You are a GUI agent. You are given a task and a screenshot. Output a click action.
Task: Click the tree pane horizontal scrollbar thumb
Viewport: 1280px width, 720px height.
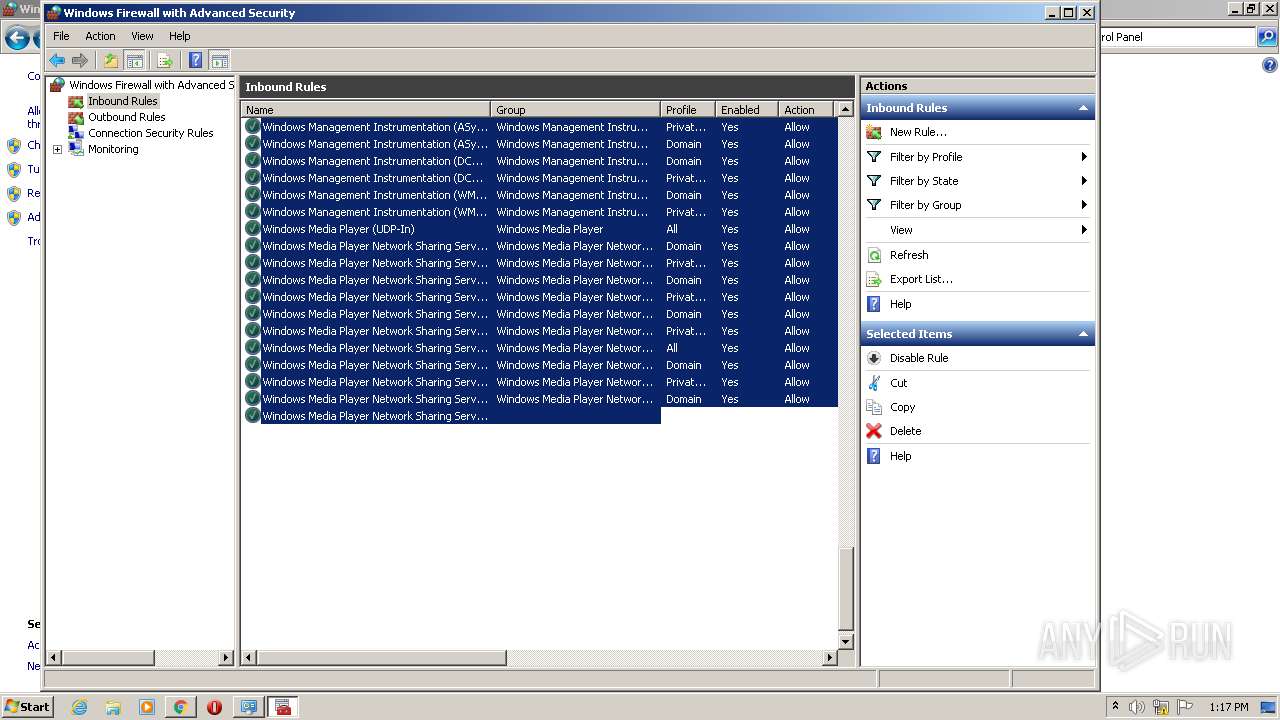[x=108, y=658]
